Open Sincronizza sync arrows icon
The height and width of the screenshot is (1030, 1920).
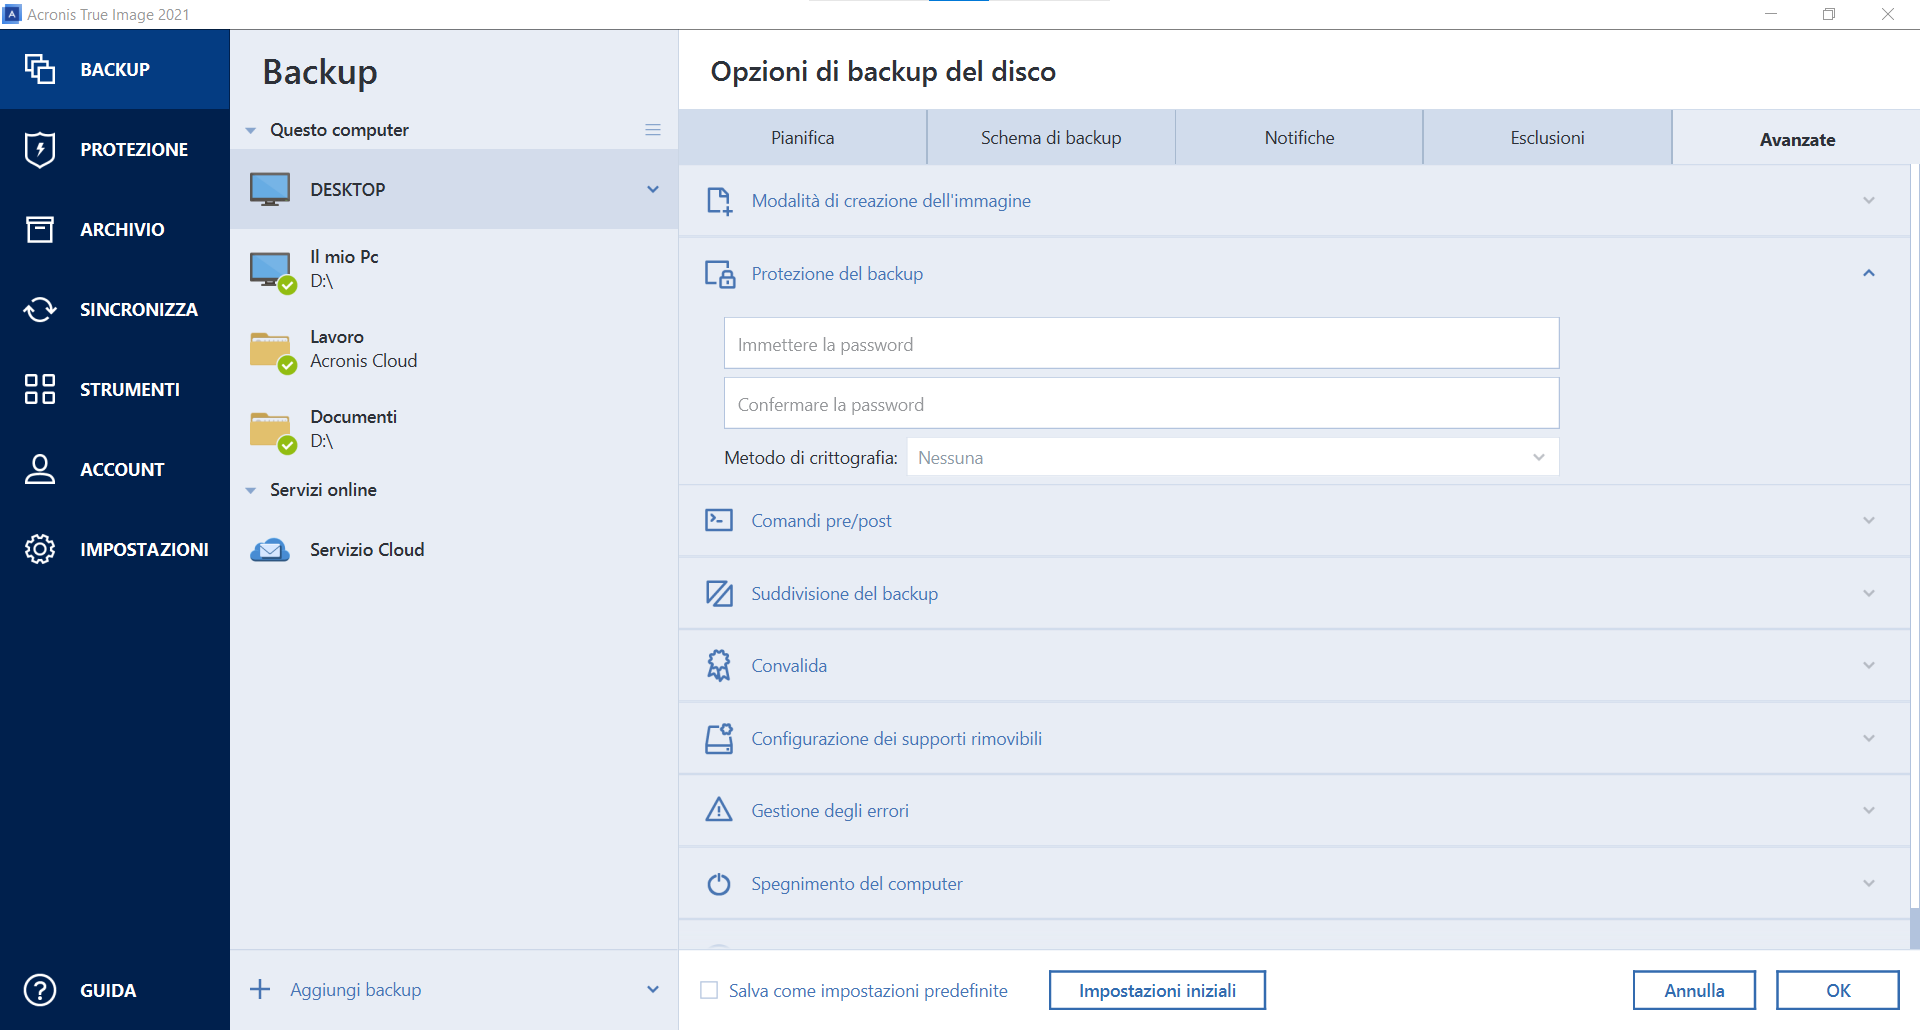click(40, 309)
